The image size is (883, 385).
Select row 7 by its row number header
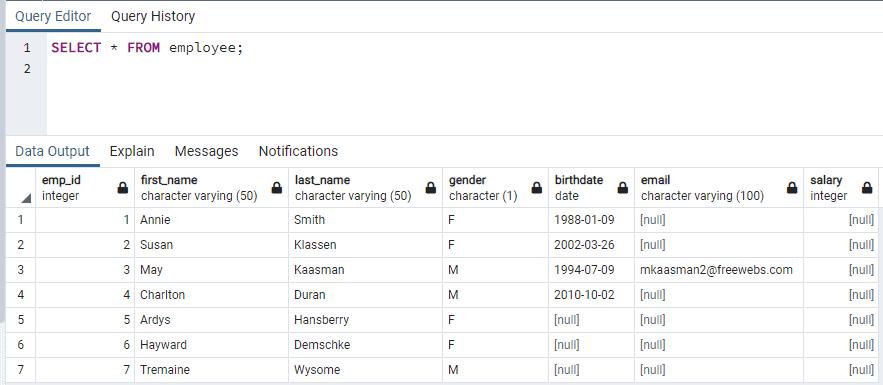tap(21, 370)
